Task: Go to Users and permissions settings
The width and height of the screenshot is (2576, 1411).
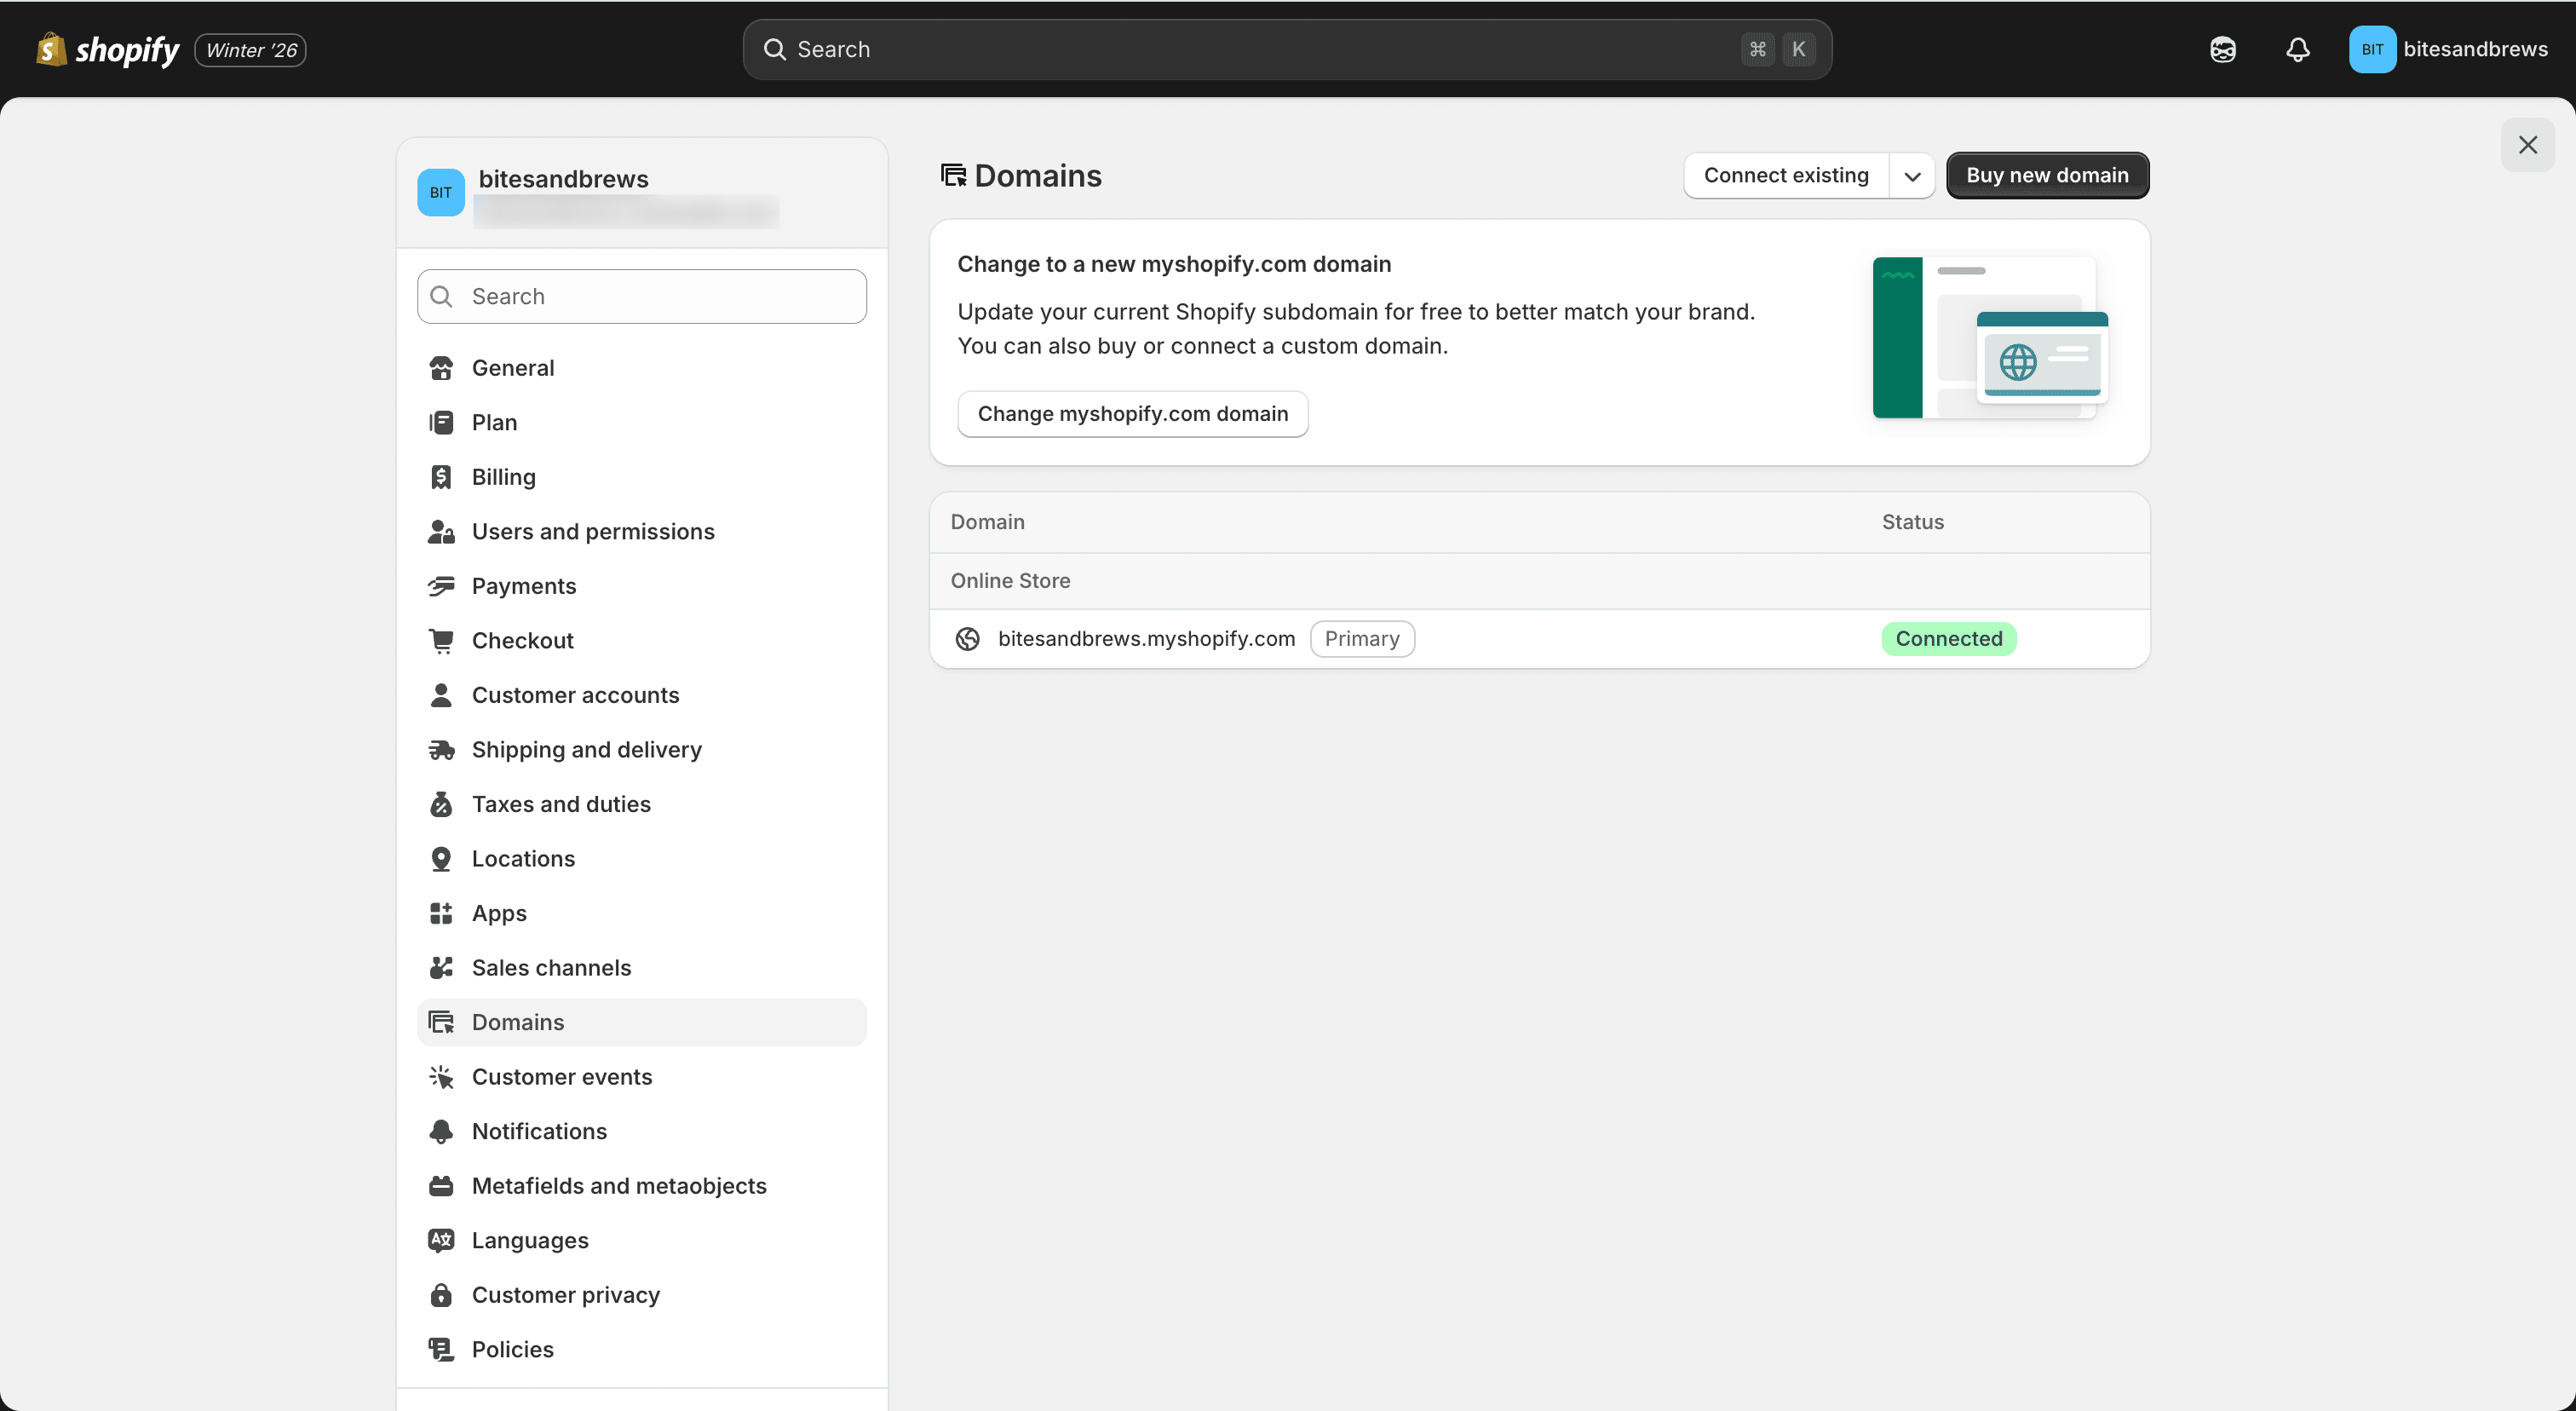Action: (592, 532)
